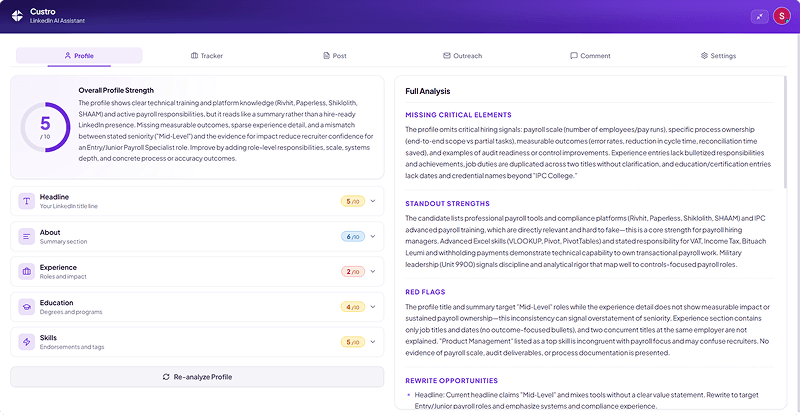Click the 'Summary section' subtitle
This screenshot has width=800, height=415.
point(63,241)
